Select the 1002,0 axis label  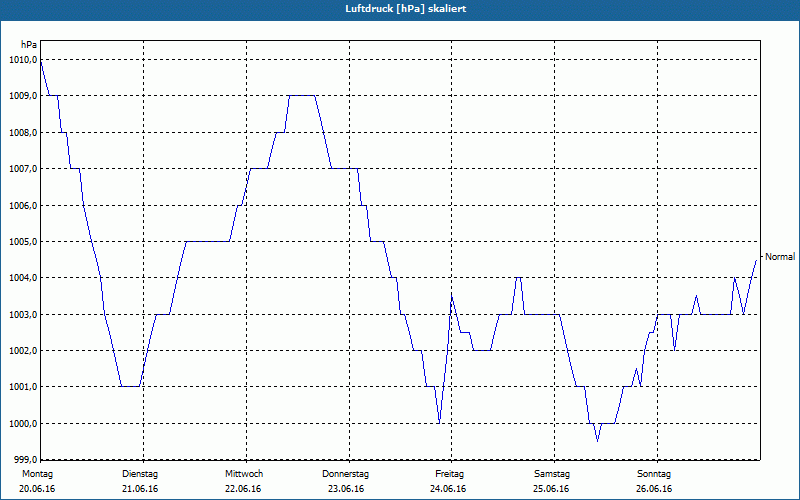click(x=23, y=351)
